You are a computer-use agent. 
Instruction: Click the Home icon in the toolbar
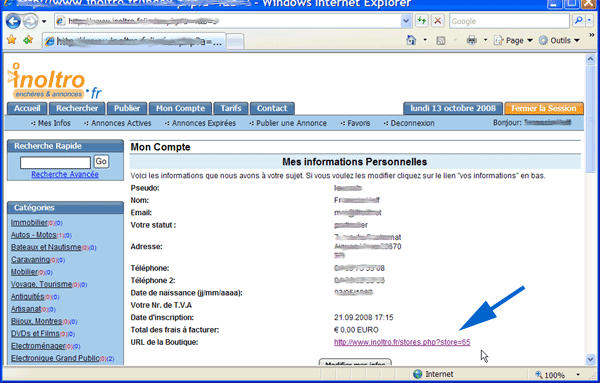(x=411, y=40)
